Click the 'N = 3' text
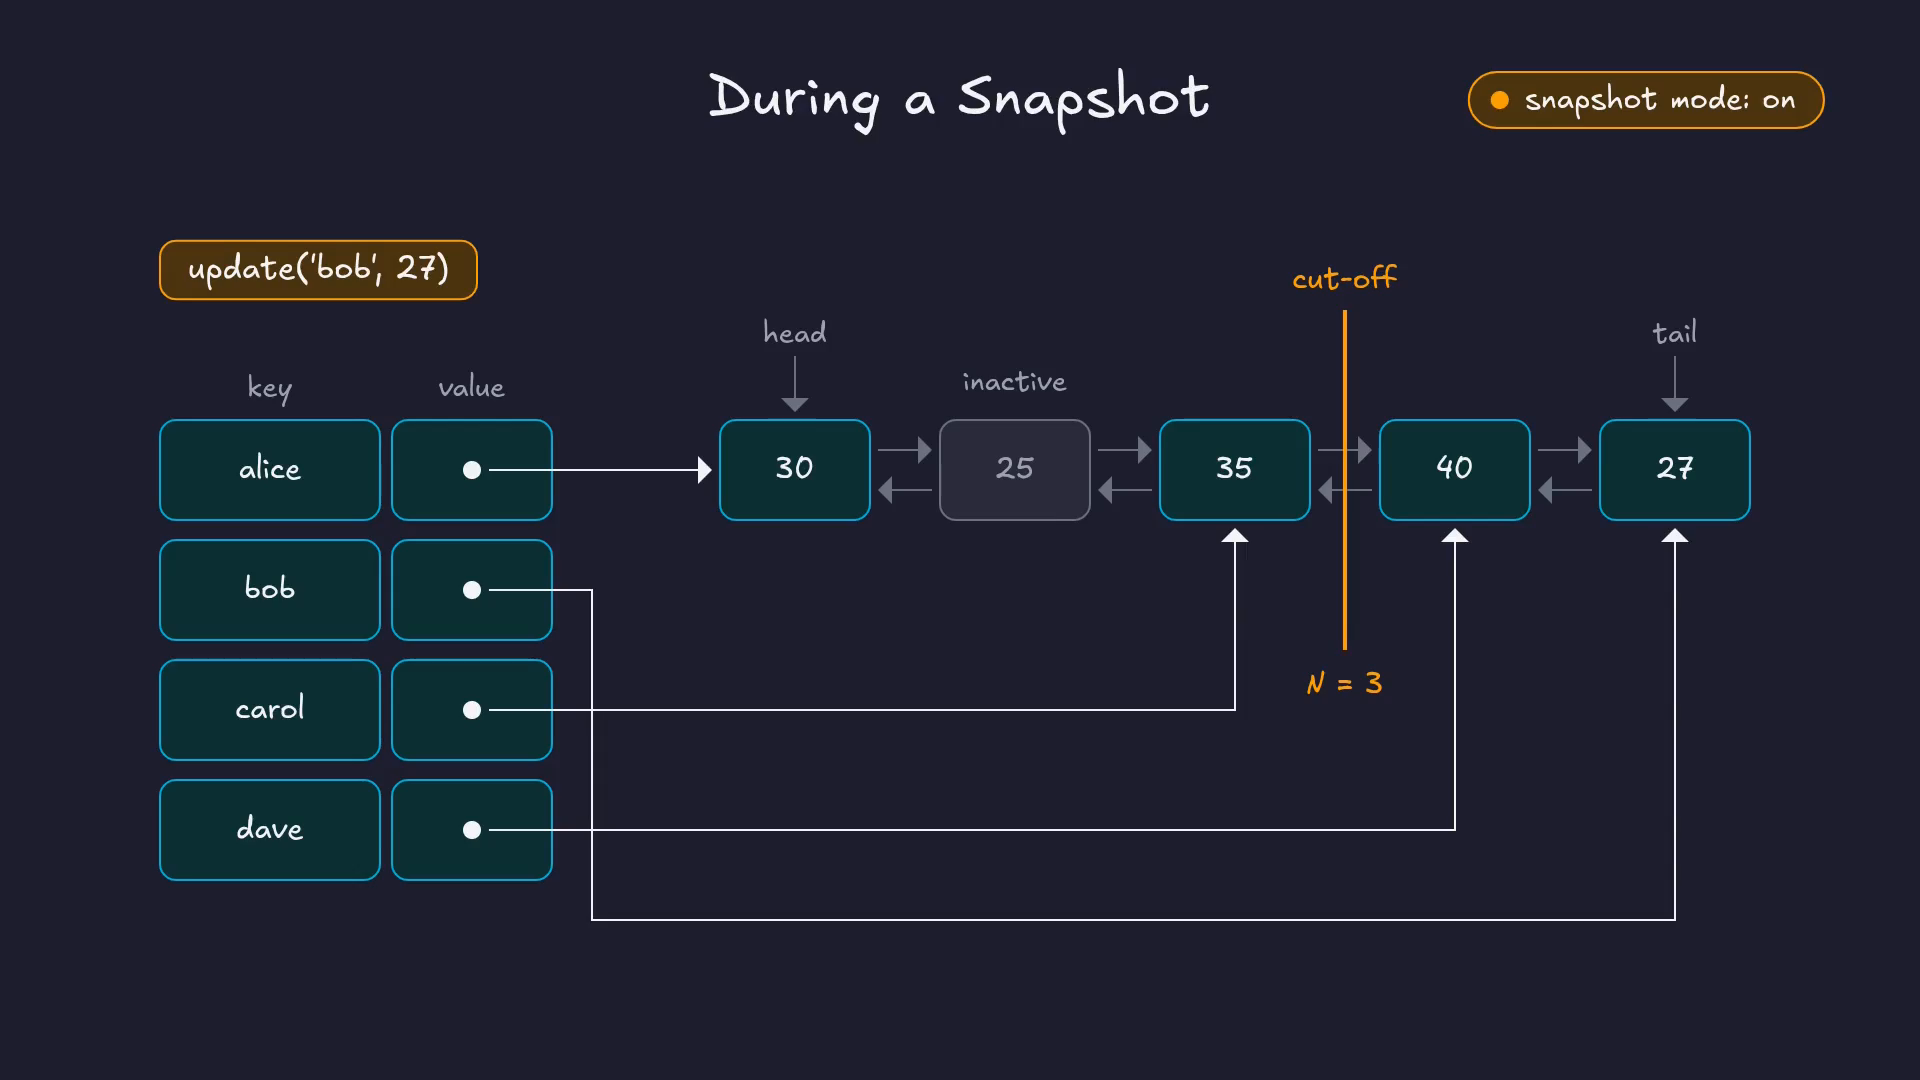Screen dimensions: 1920x1080 [1345, 683]
